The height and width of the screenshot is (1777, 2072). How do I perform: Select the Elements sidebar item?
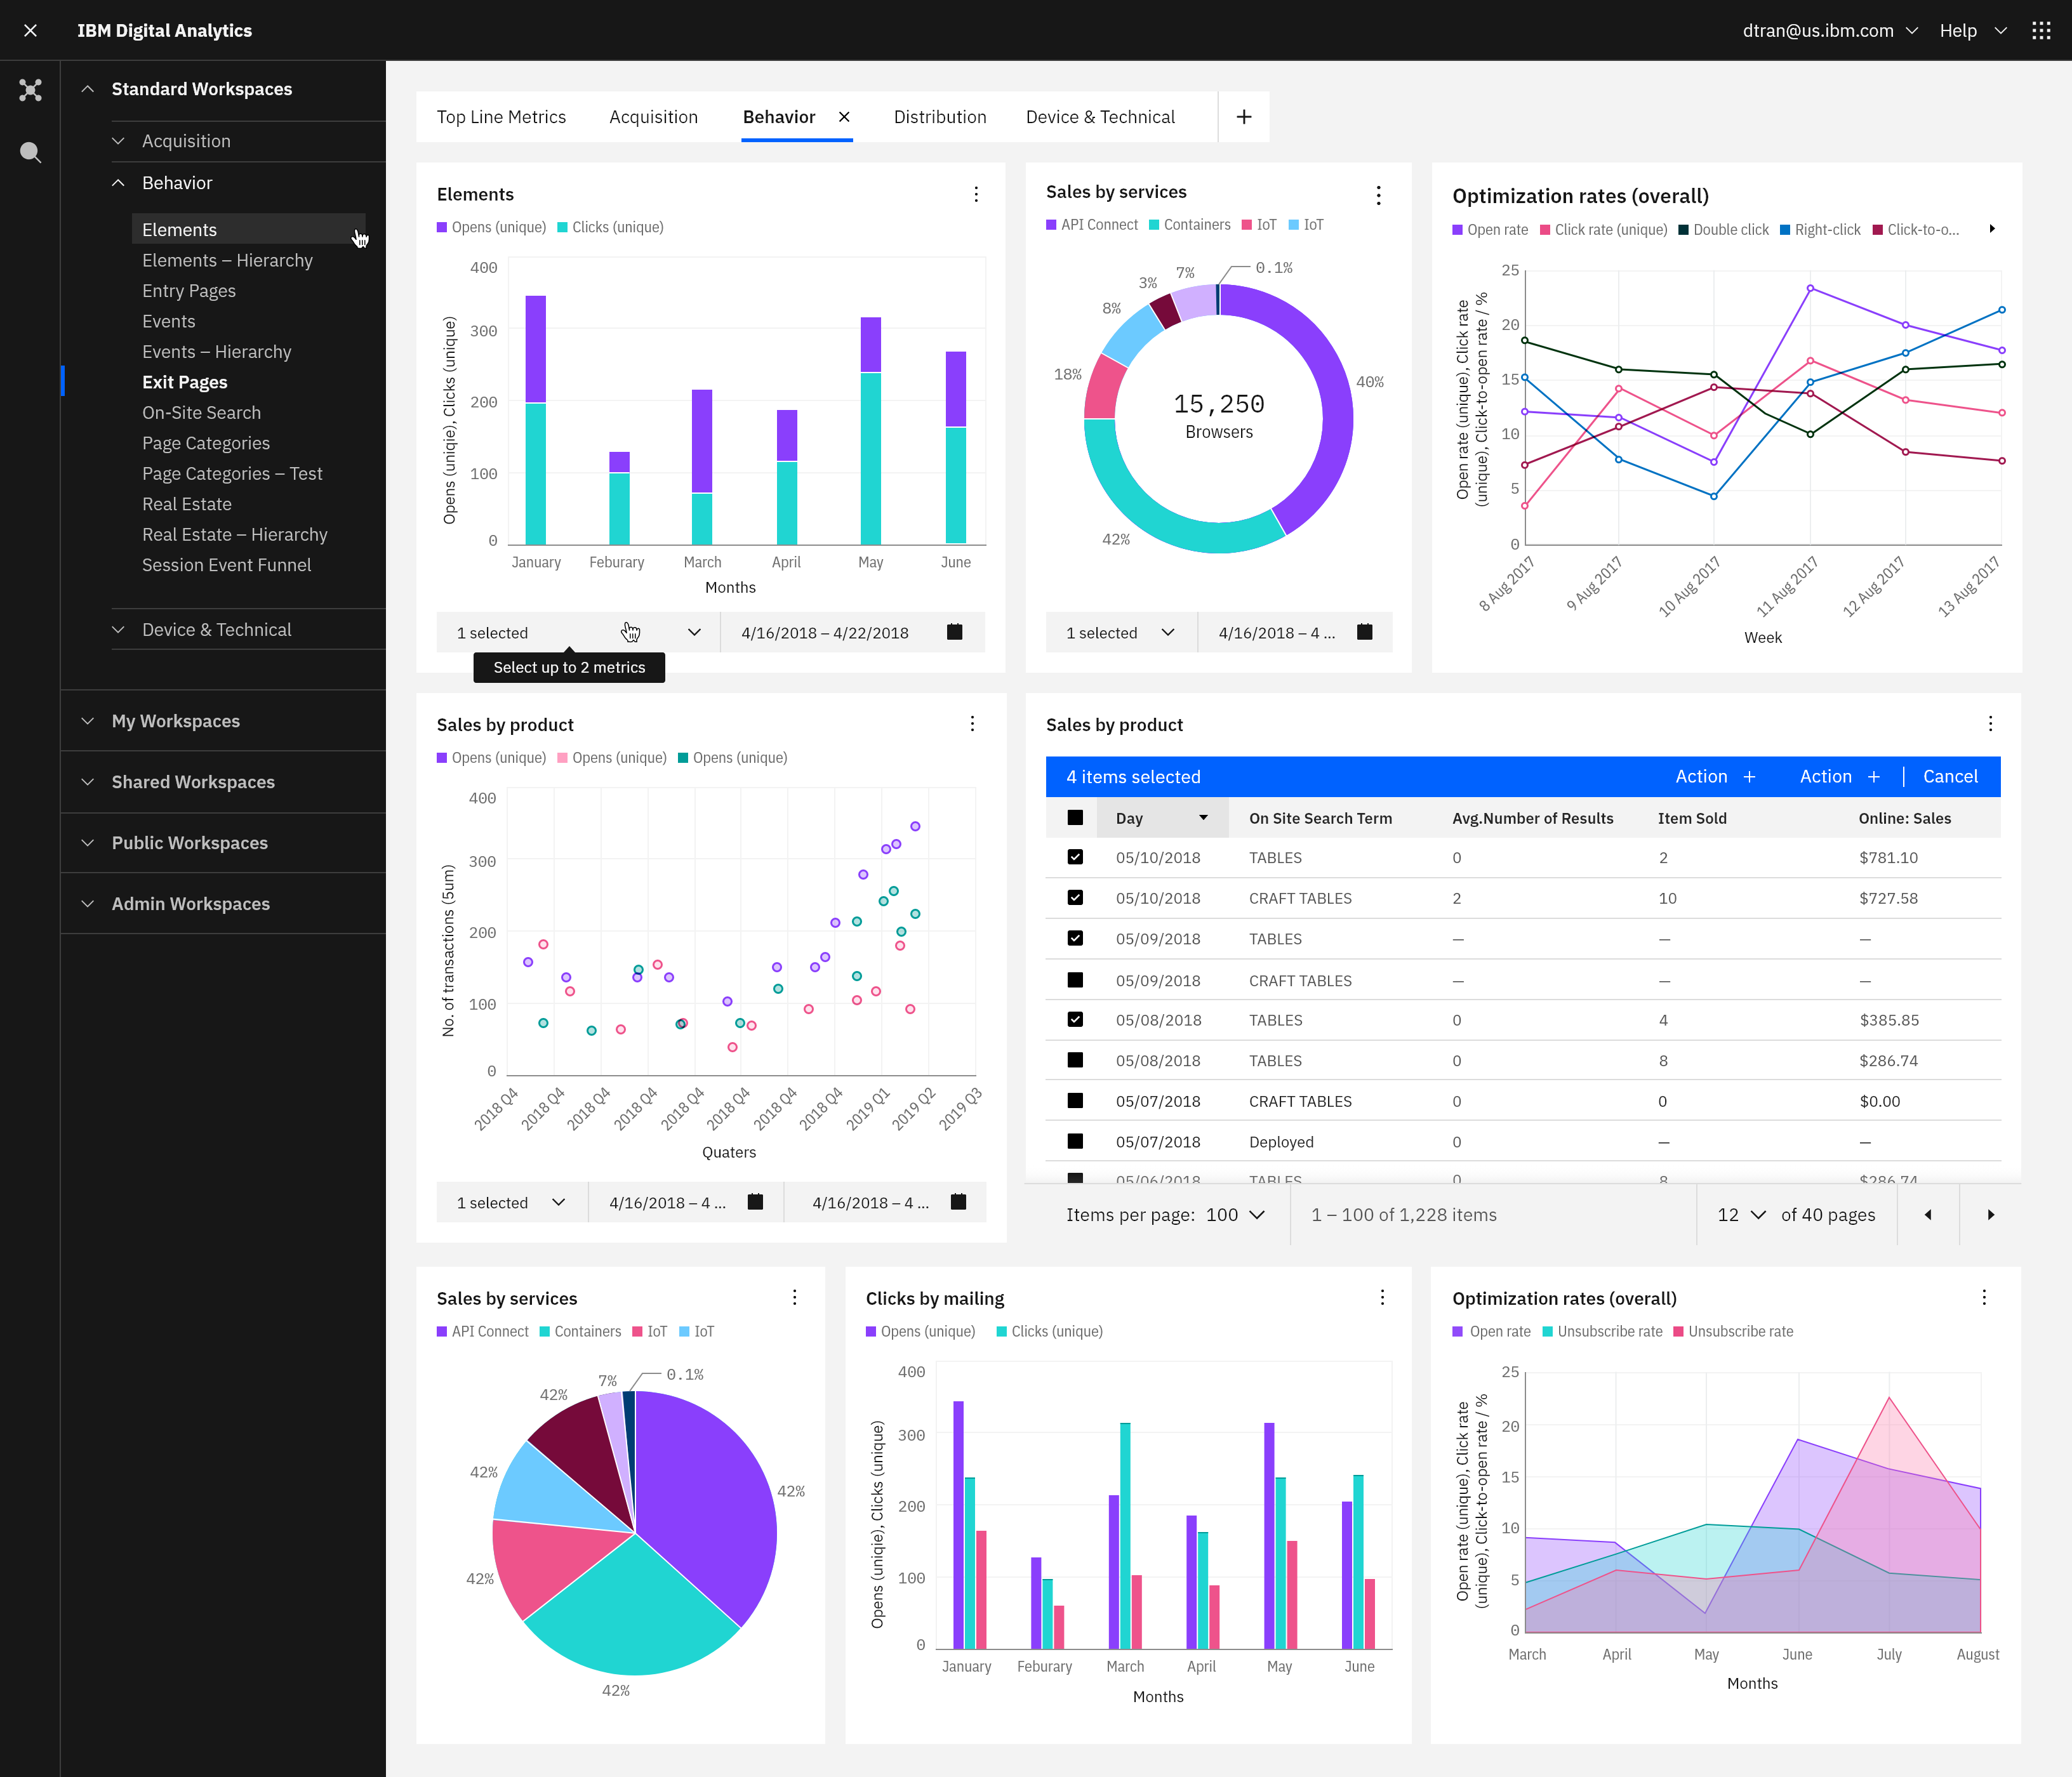click(x=249, y=229)
